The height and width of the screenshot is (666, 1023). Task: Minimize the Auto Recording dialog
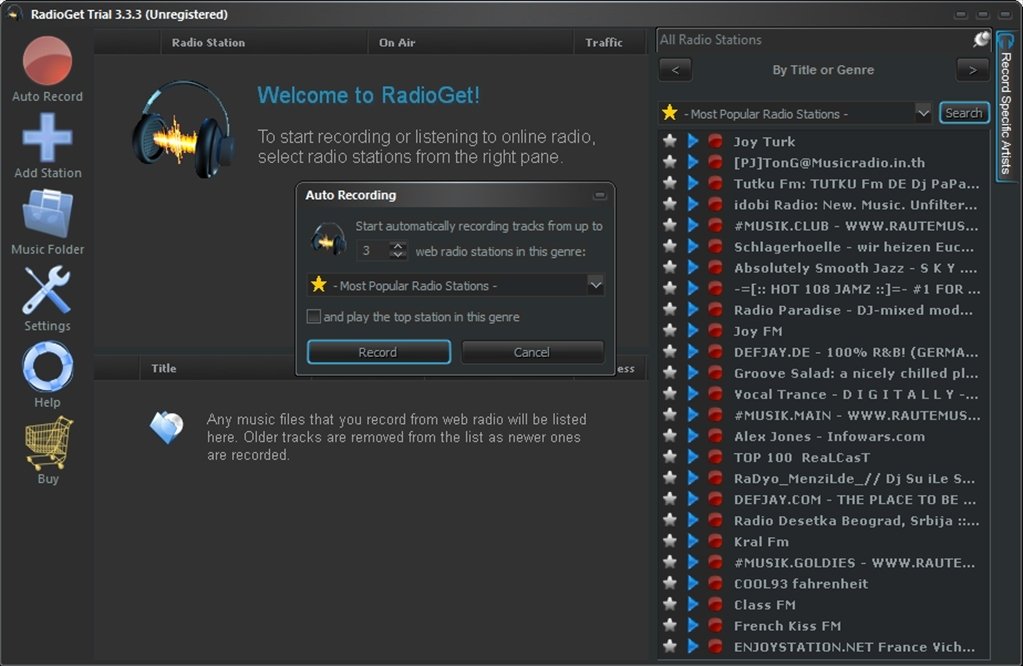pyautogui.click(x=600, y=195)
